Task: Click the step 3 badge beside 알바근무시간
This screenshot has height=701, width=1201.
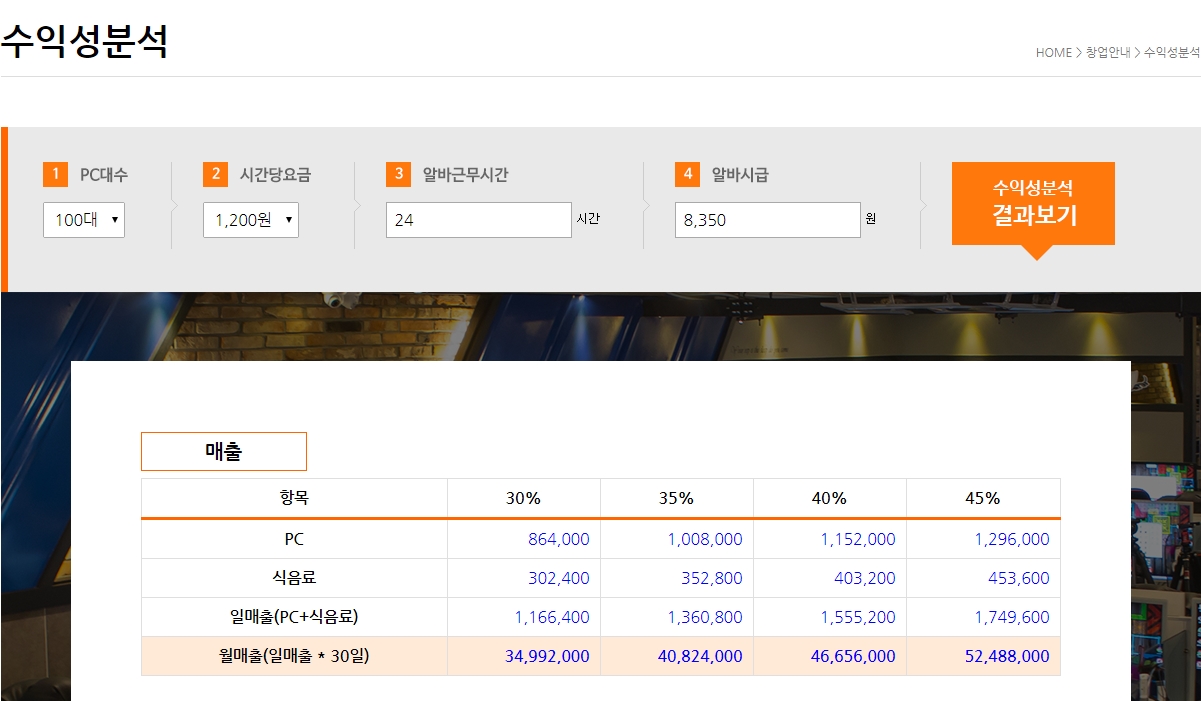Action: 398,174
